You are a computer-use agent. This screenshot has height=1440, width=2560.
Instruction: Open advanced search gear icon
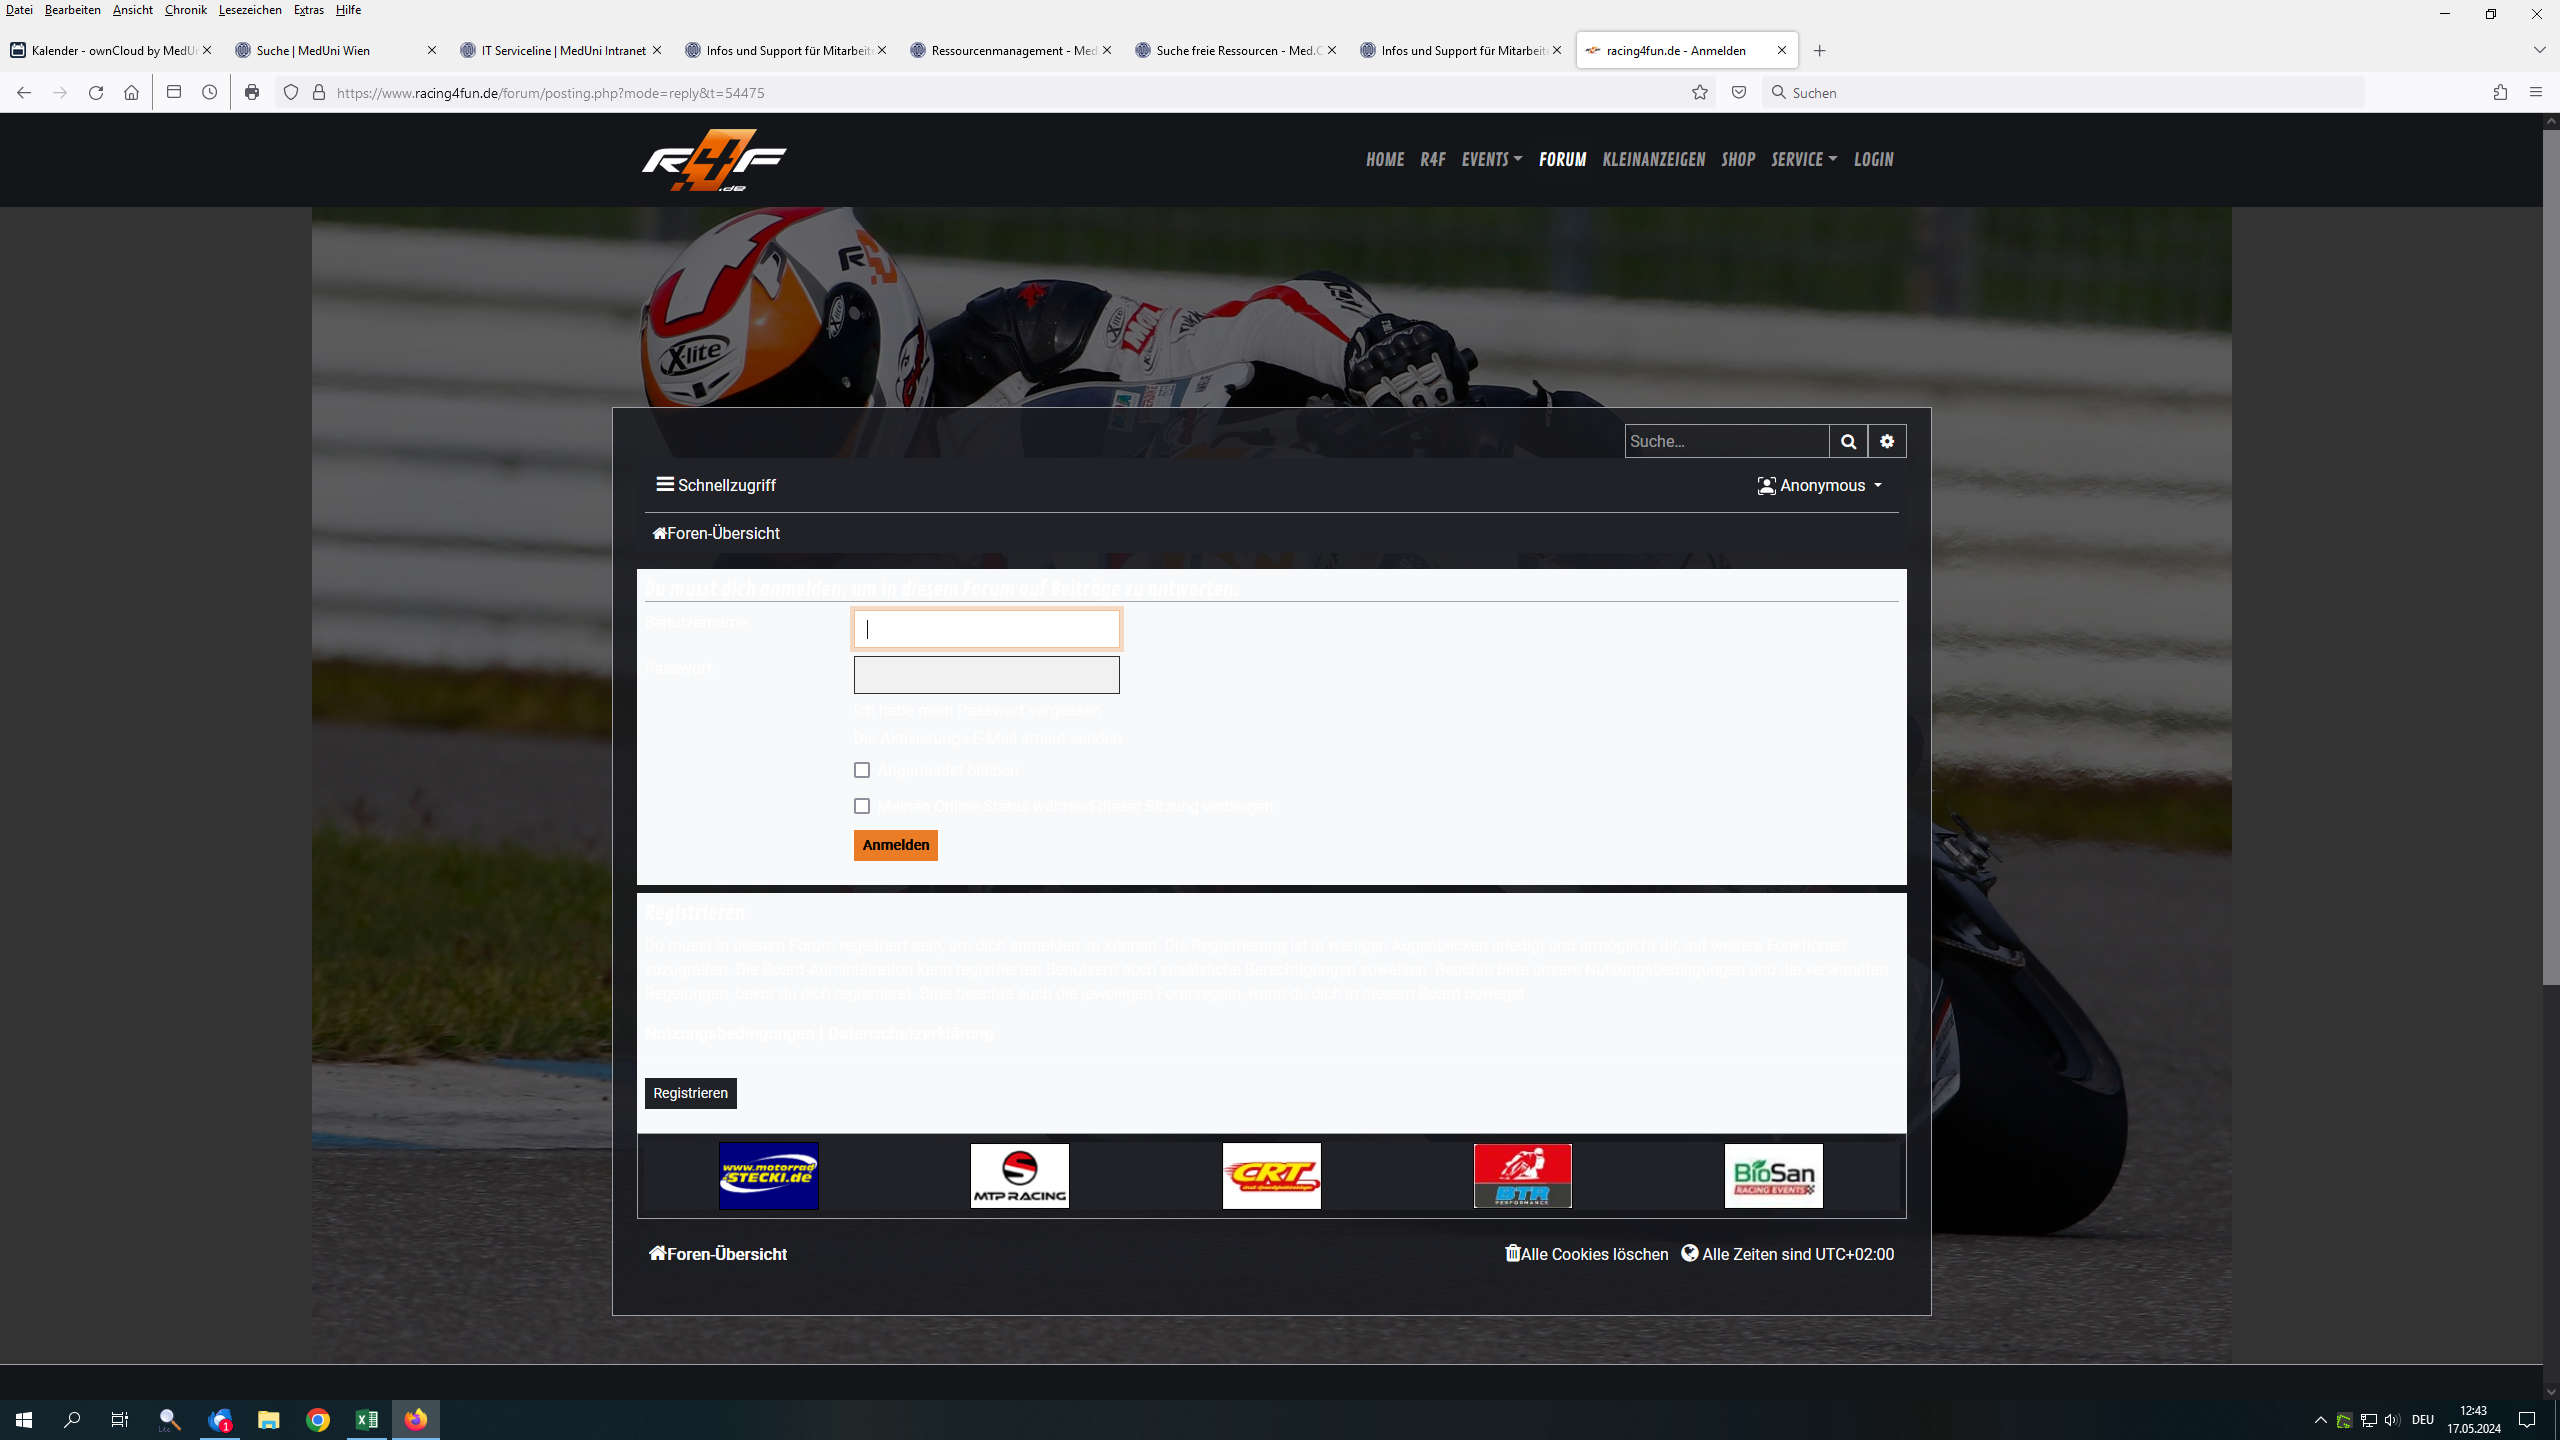pyautogui.click(x=1887, y=441)
